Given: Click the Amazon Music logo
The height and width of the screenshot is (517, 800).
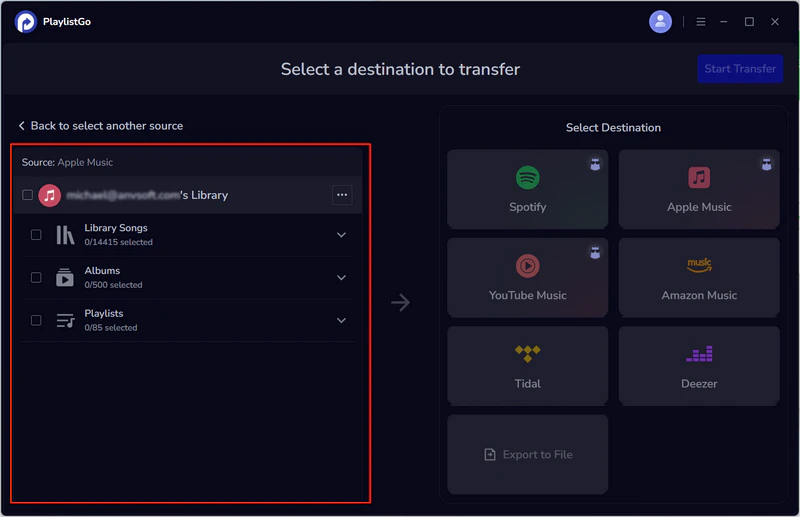Looking at the screenshot, I should tap(699, 265).
